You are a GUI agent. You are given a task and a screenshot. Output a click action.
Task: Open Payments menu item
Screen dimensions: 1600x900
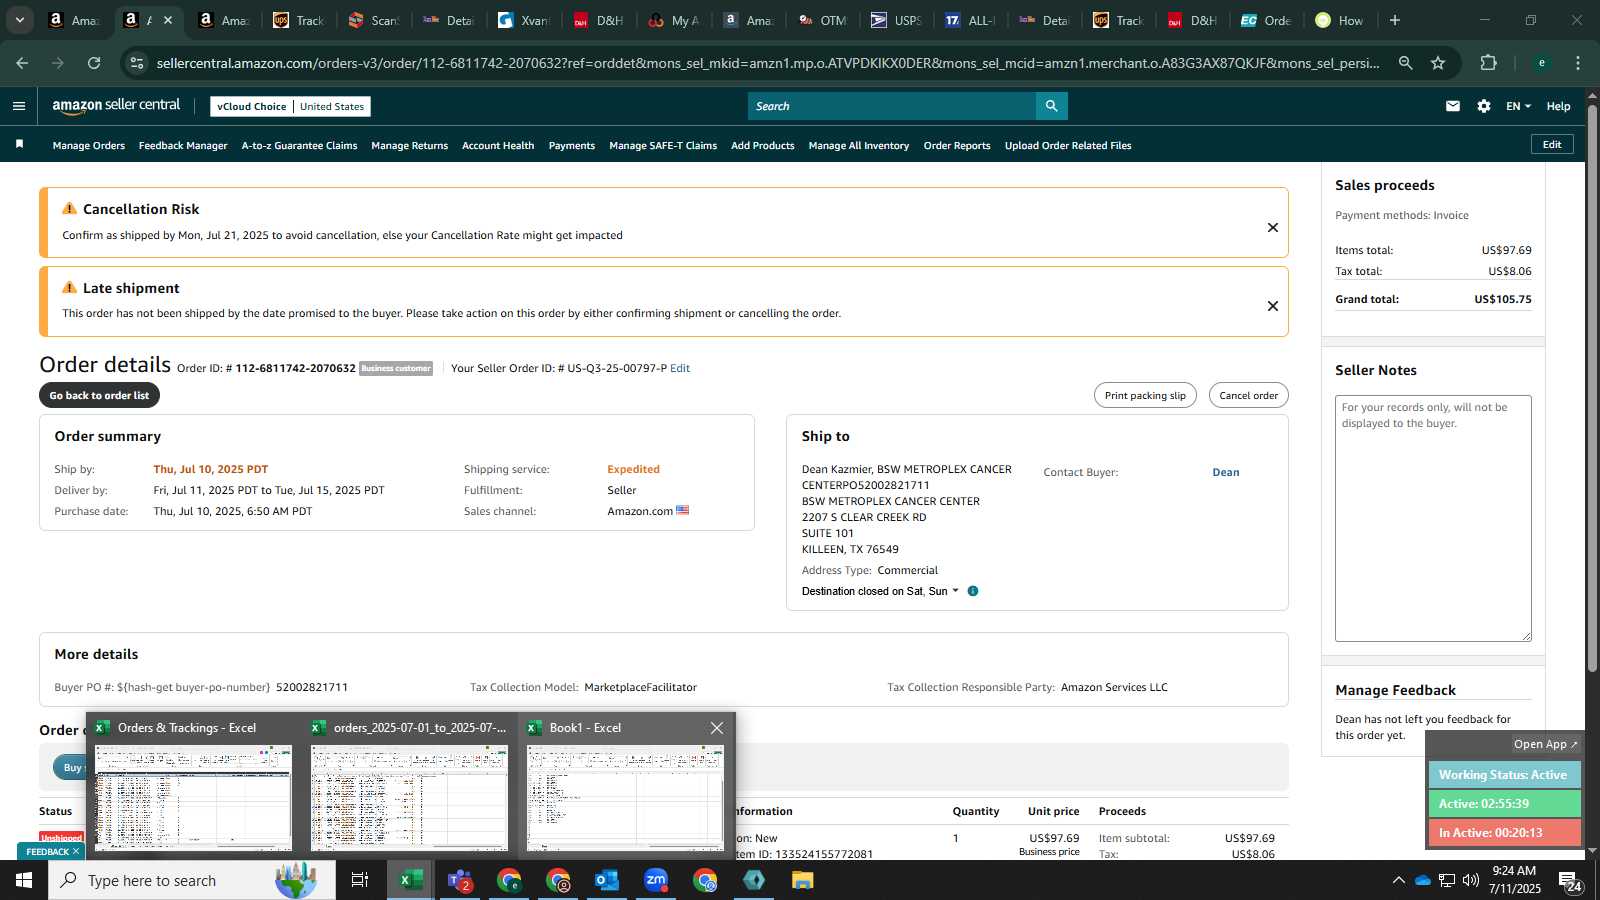click(x=572, y=145)
